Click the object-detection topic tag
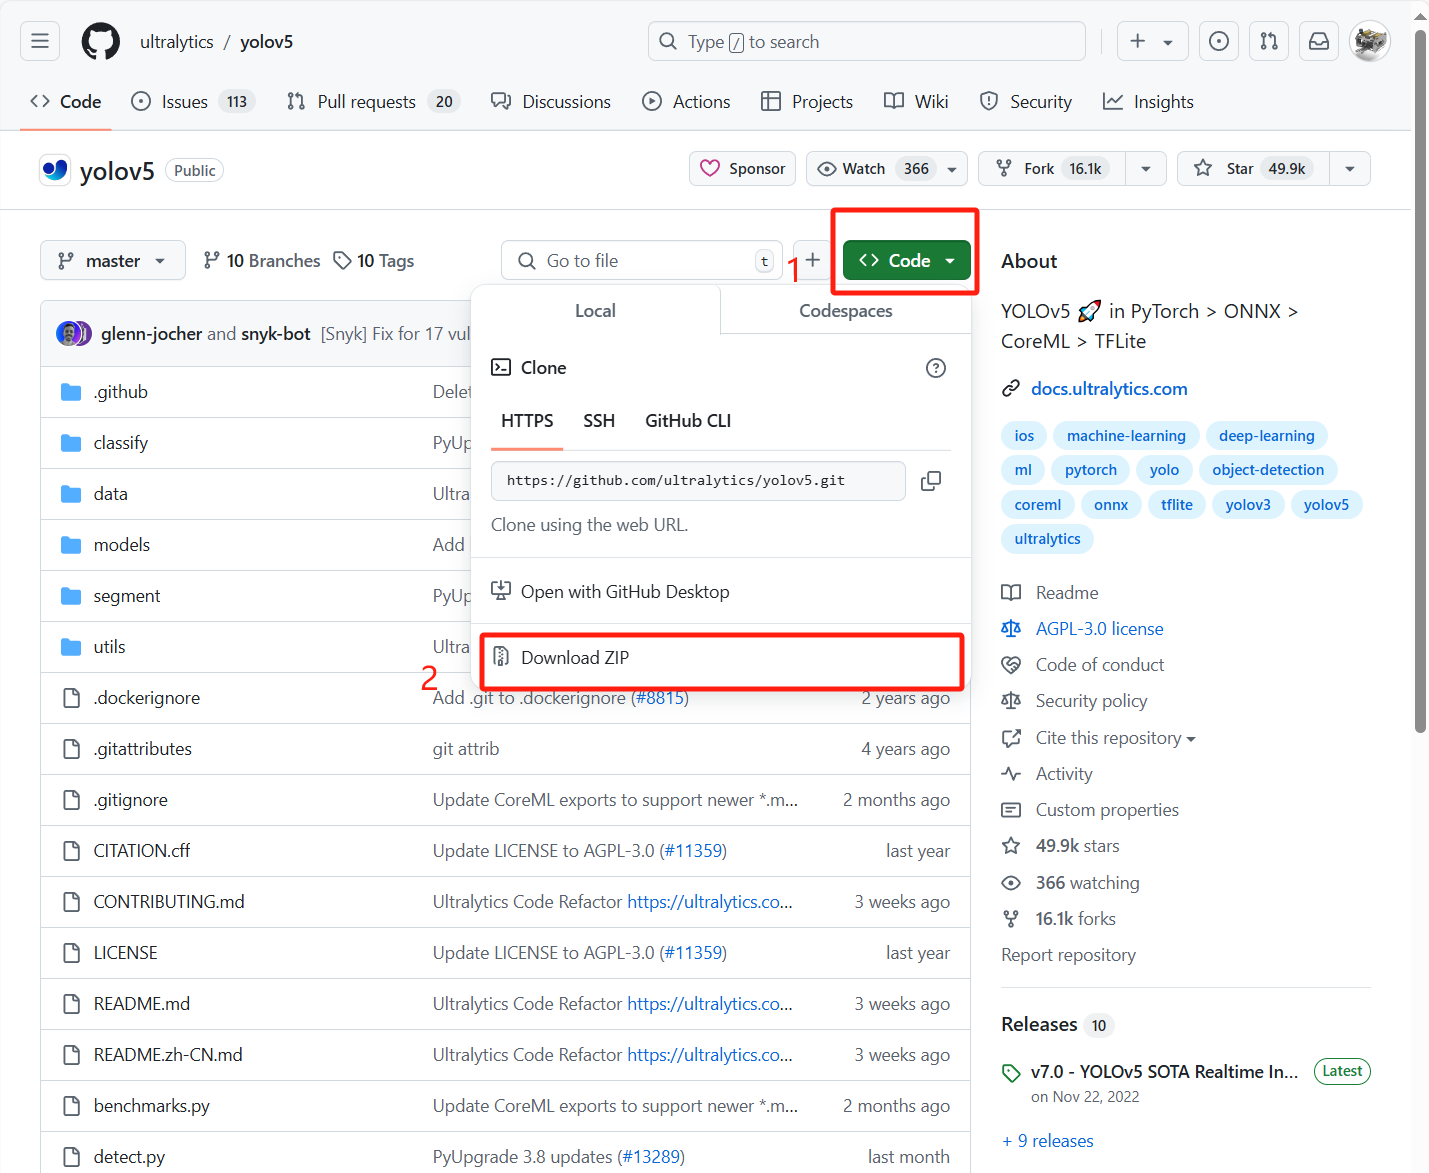The height and width of the screenshot is (1173, 1429). pyautogui.click(x=1268, y=470)
